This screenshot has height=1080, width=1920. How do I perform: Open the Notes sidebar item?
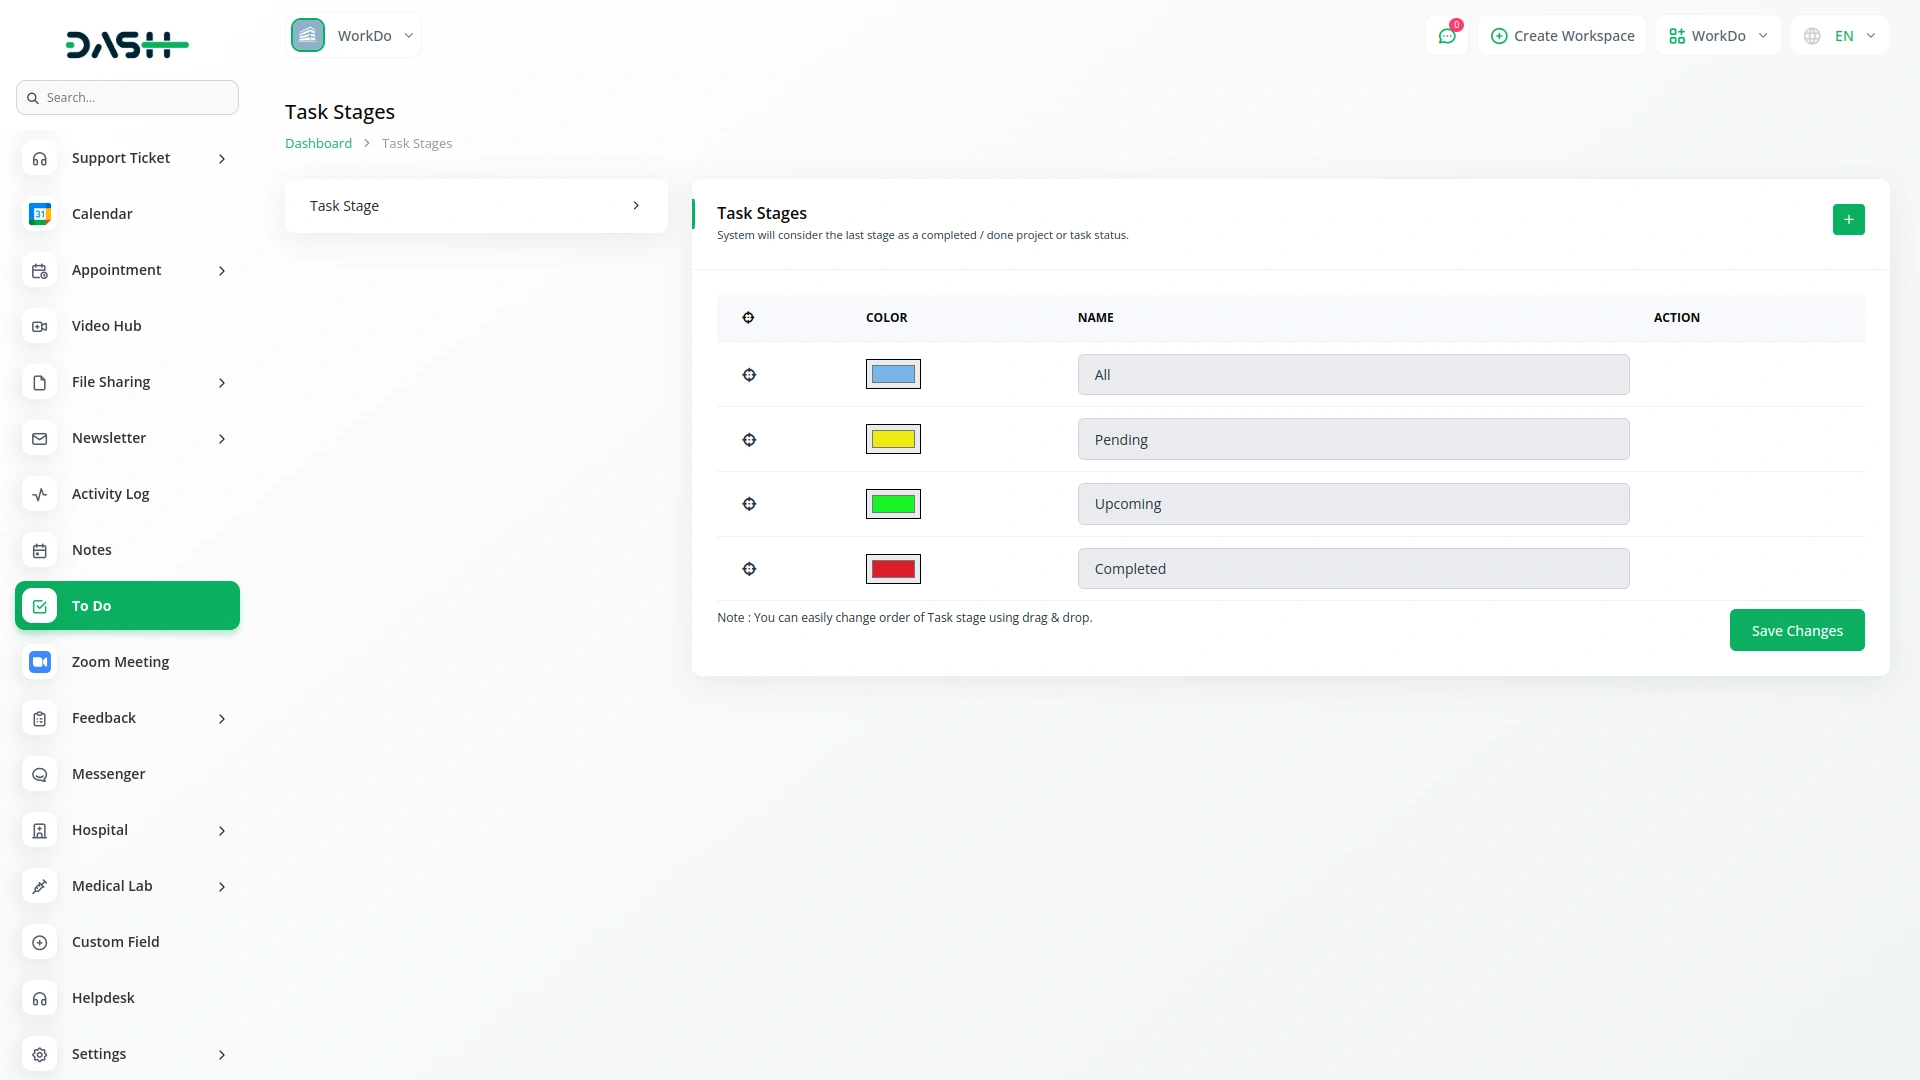pyautogui.click(x=91, y=550)
